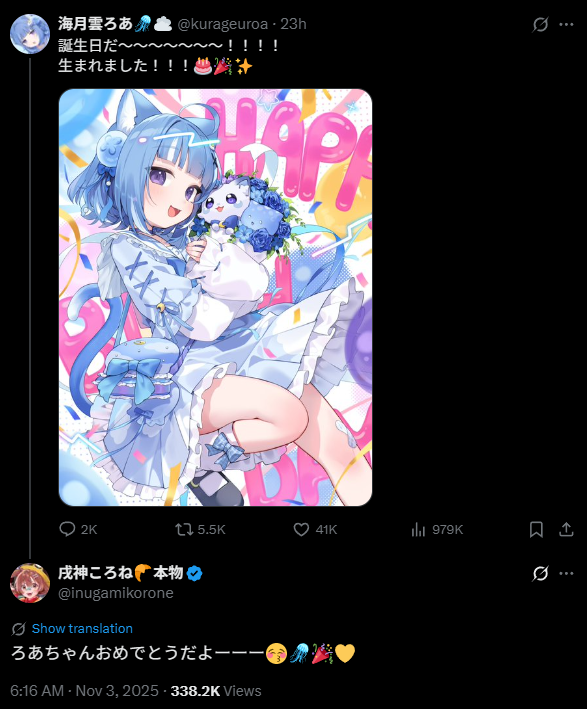Image resolution: width=587 pixels, height=709 pixels.
Task: Click the Show translation link
Action: click(82, 629)
